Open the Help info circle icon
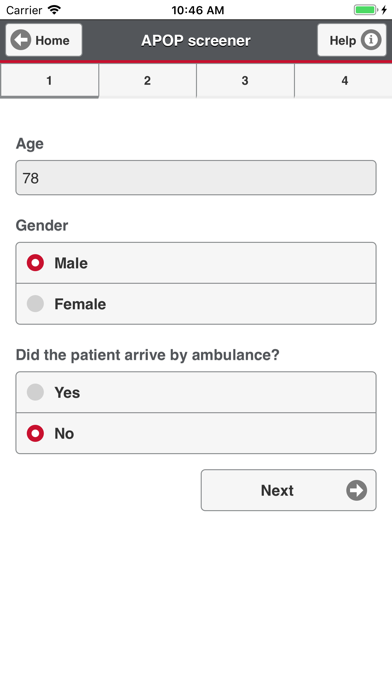Screen dimensions: 392x696 pyautogui.click(x=371, y=40)
